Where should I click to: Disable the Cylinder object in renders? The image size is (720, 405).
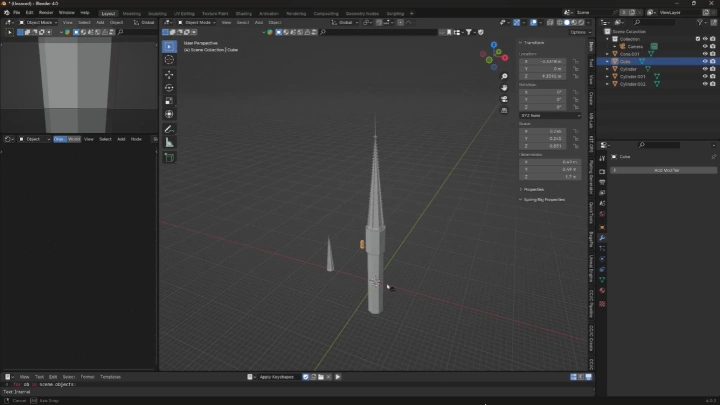click(x=713, y=69)
